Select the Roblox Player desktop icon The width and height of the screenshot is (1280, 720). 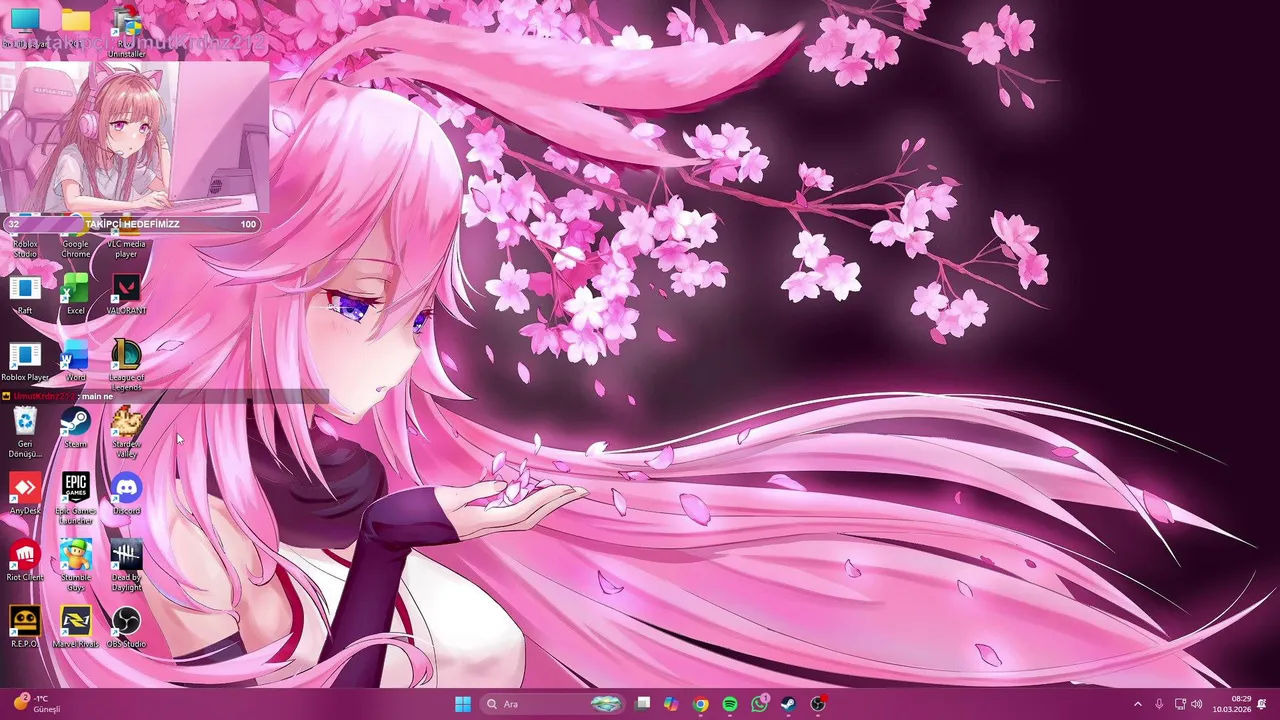pyautogui.click(x=25, y=362)
